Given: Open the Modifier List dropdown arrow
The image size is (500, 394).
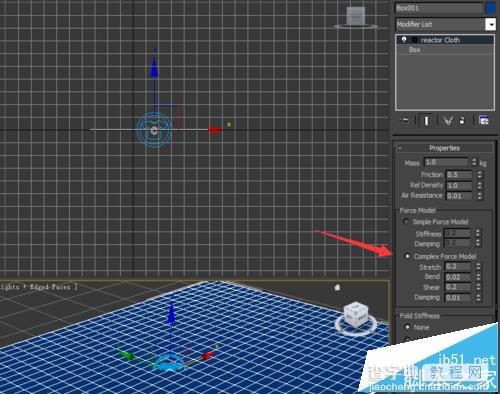Looking at the screenshot, I should (x=490, y=24).
